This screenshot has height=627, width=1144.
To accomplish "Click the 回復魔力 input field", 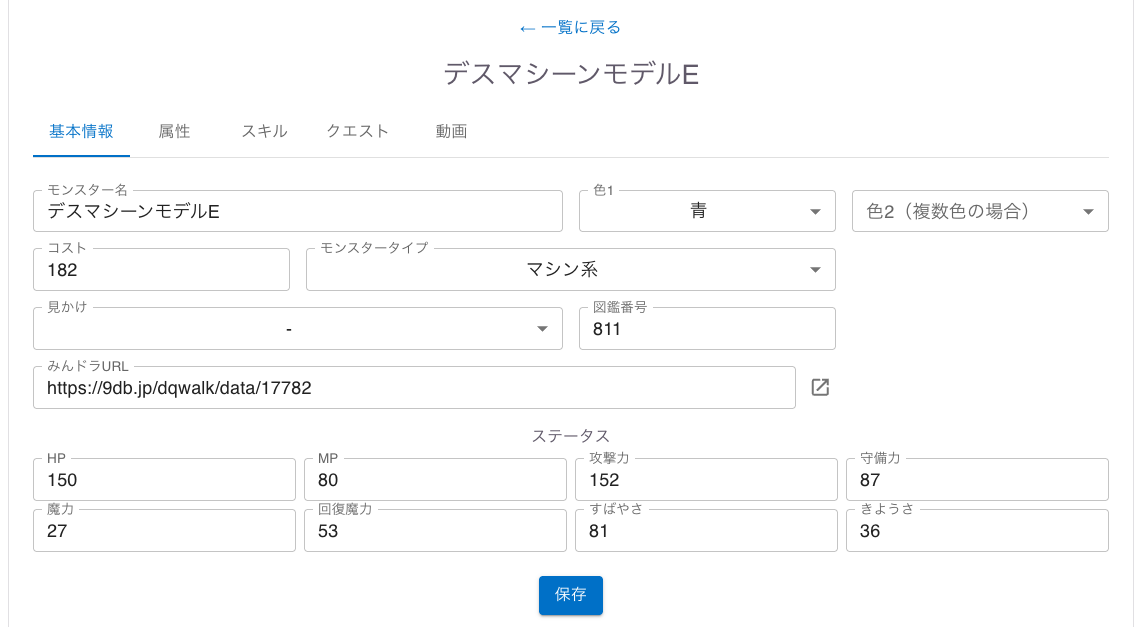I will pyautogui.click(x=435, y=531).
